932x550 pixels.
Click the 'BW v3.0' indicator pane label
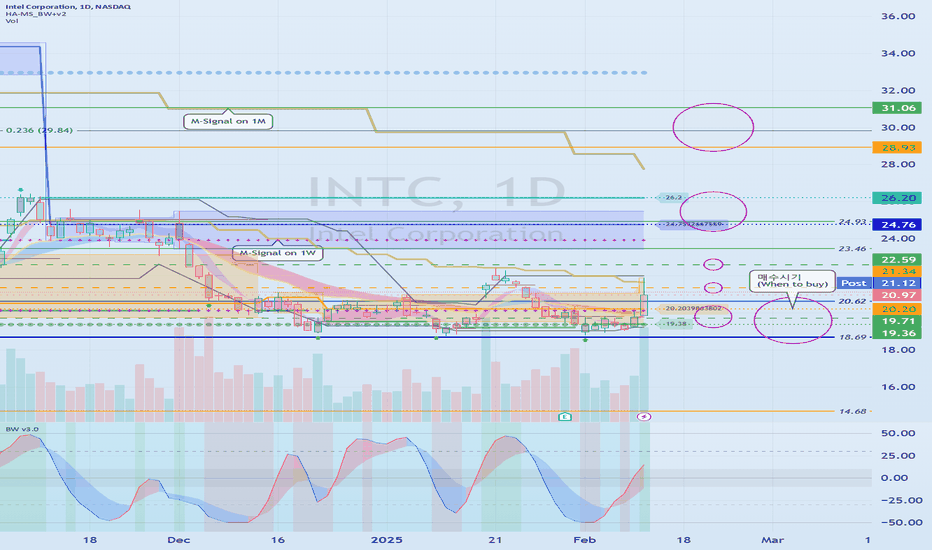pyautogui.click(x=22, y=429)
